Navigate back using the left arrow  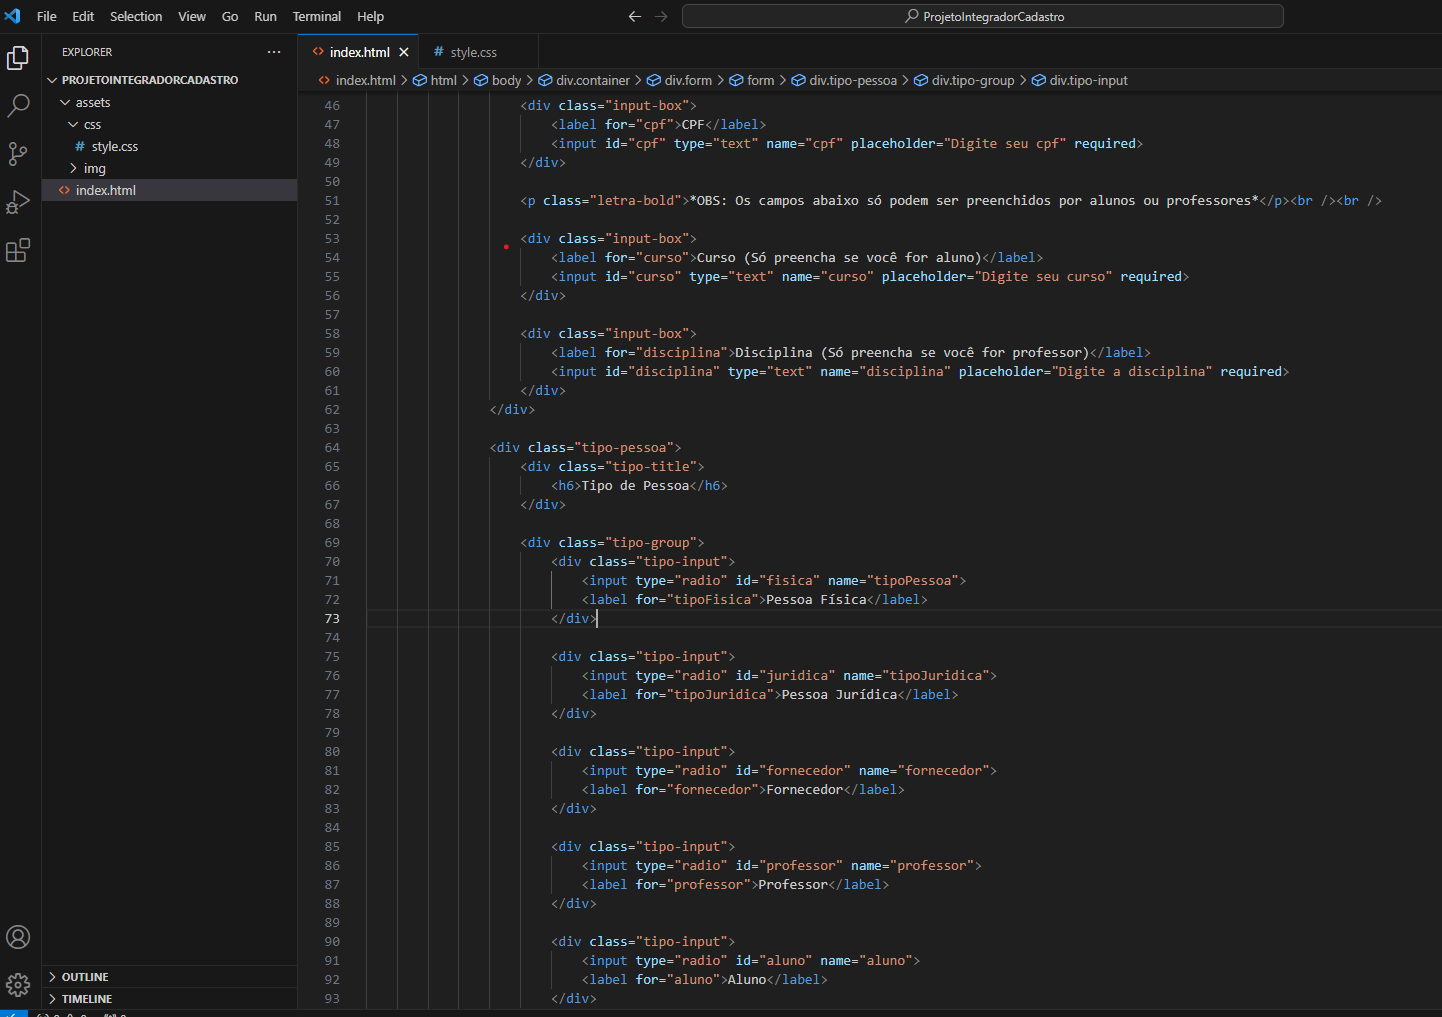click(x=634, y=16)
